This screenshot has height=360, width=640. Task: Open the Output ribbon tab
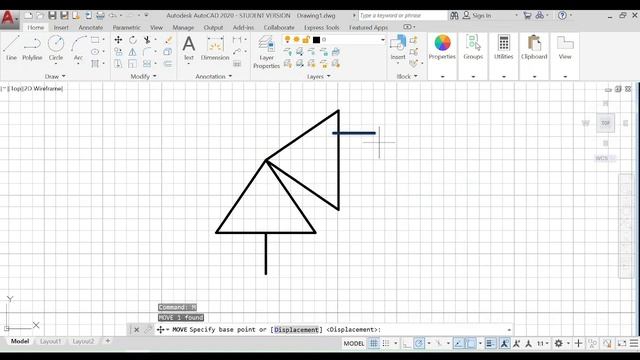(213, 27)
